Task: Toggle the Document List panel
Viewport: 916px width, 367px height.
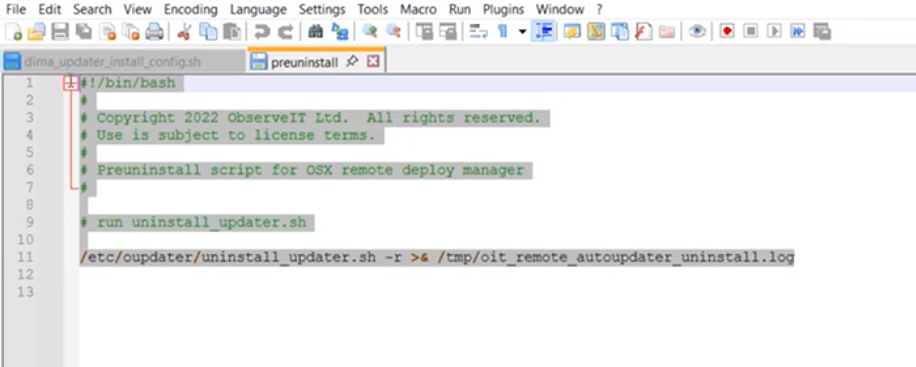Action: pos(619,32)
